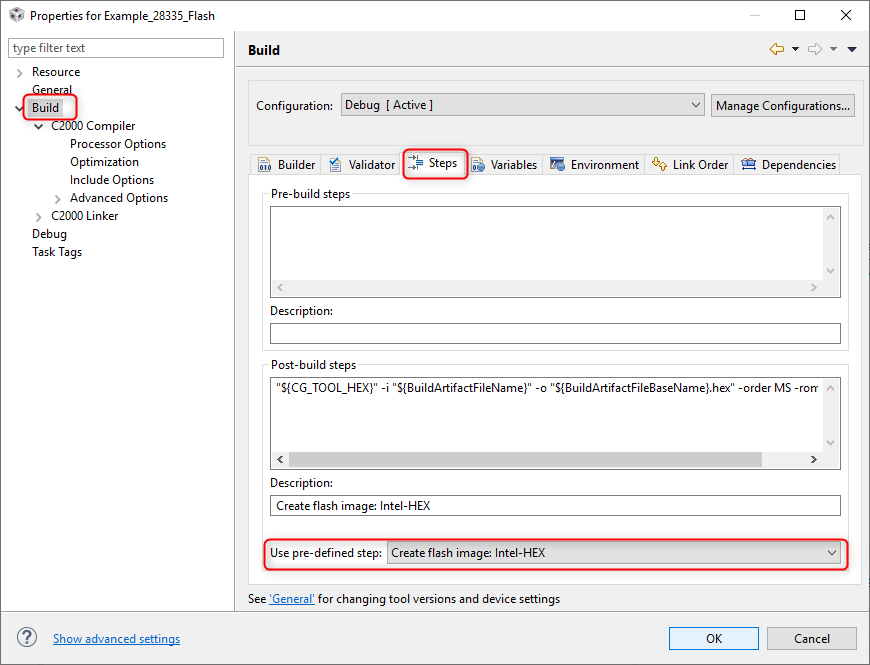Click Post-build vertical scroll down arrow
Viewport: 870px width, 665px height.
[x=831, y=443]
